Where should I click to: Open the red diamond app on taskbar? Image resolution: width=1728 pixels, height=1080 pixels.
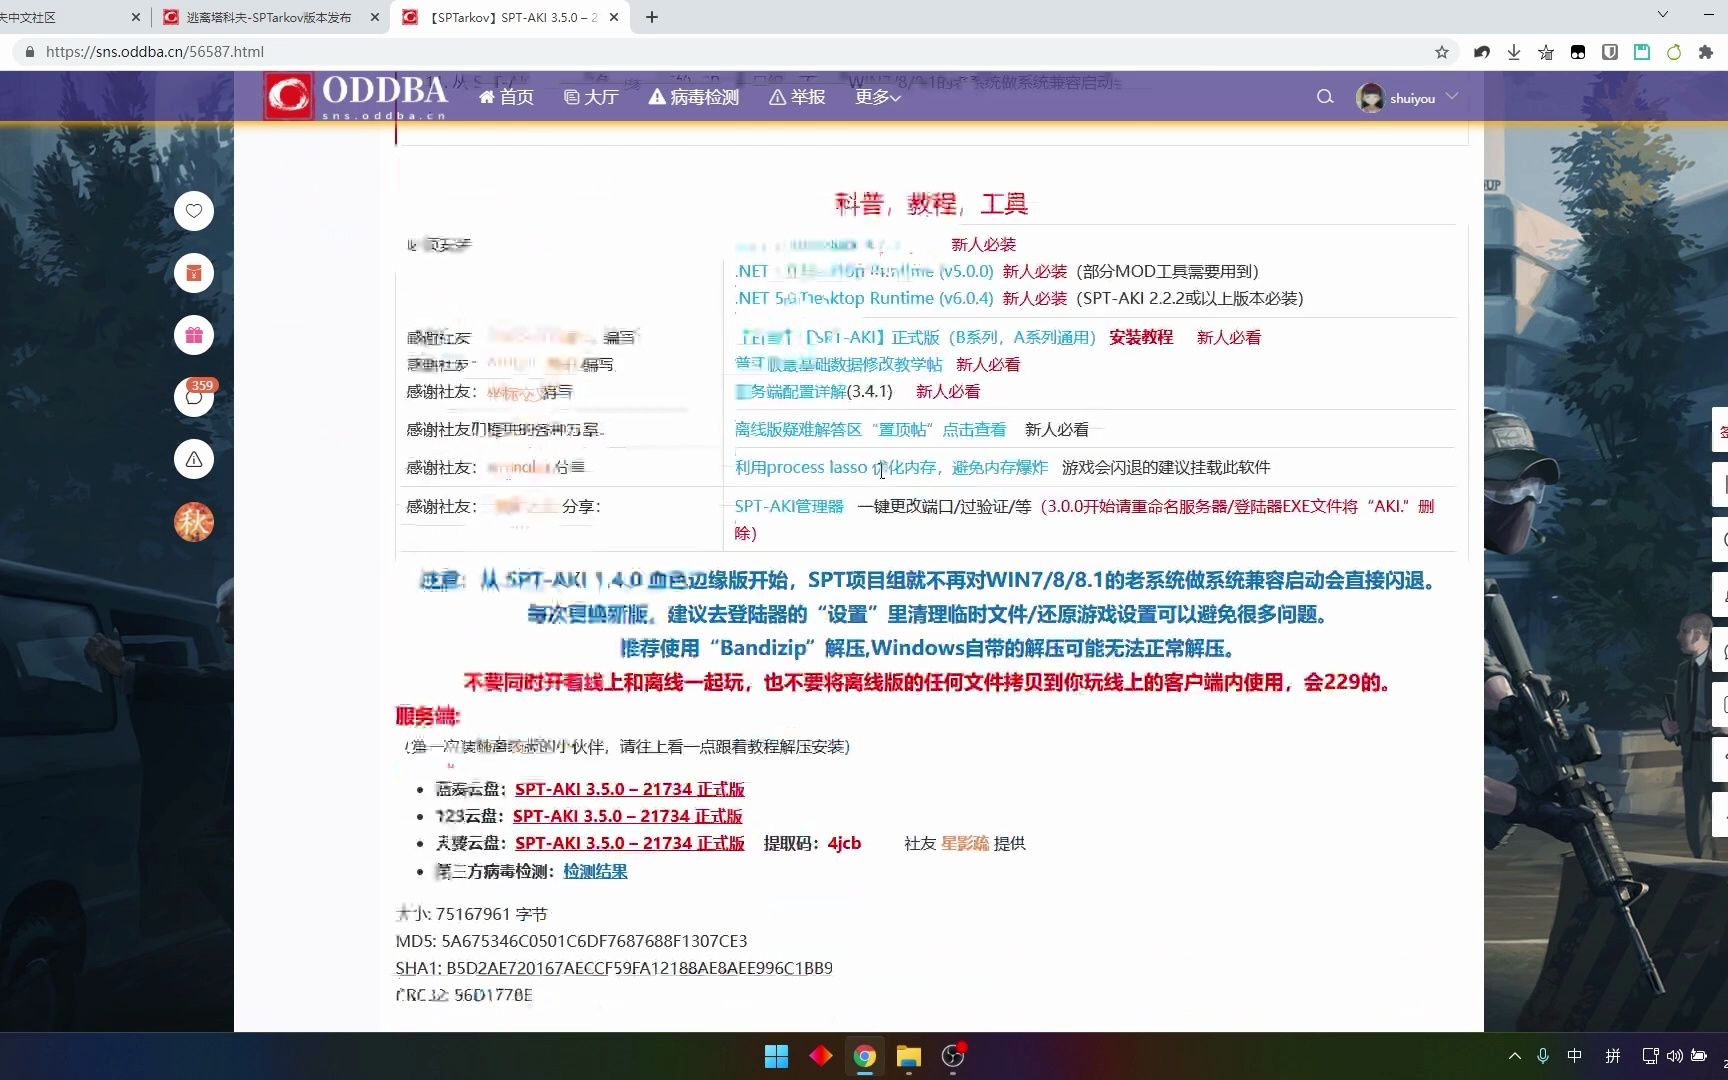pos(820,1056)
